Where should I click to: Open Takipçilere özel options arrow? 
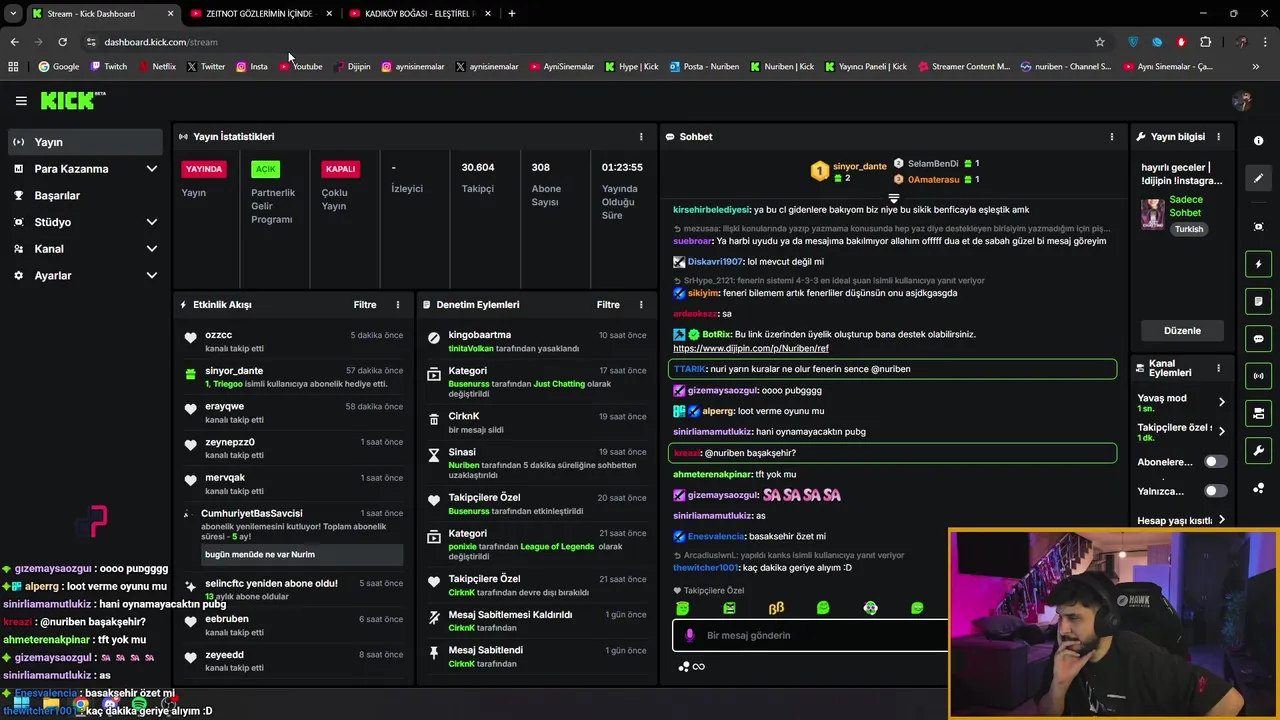coord(1221,432)
